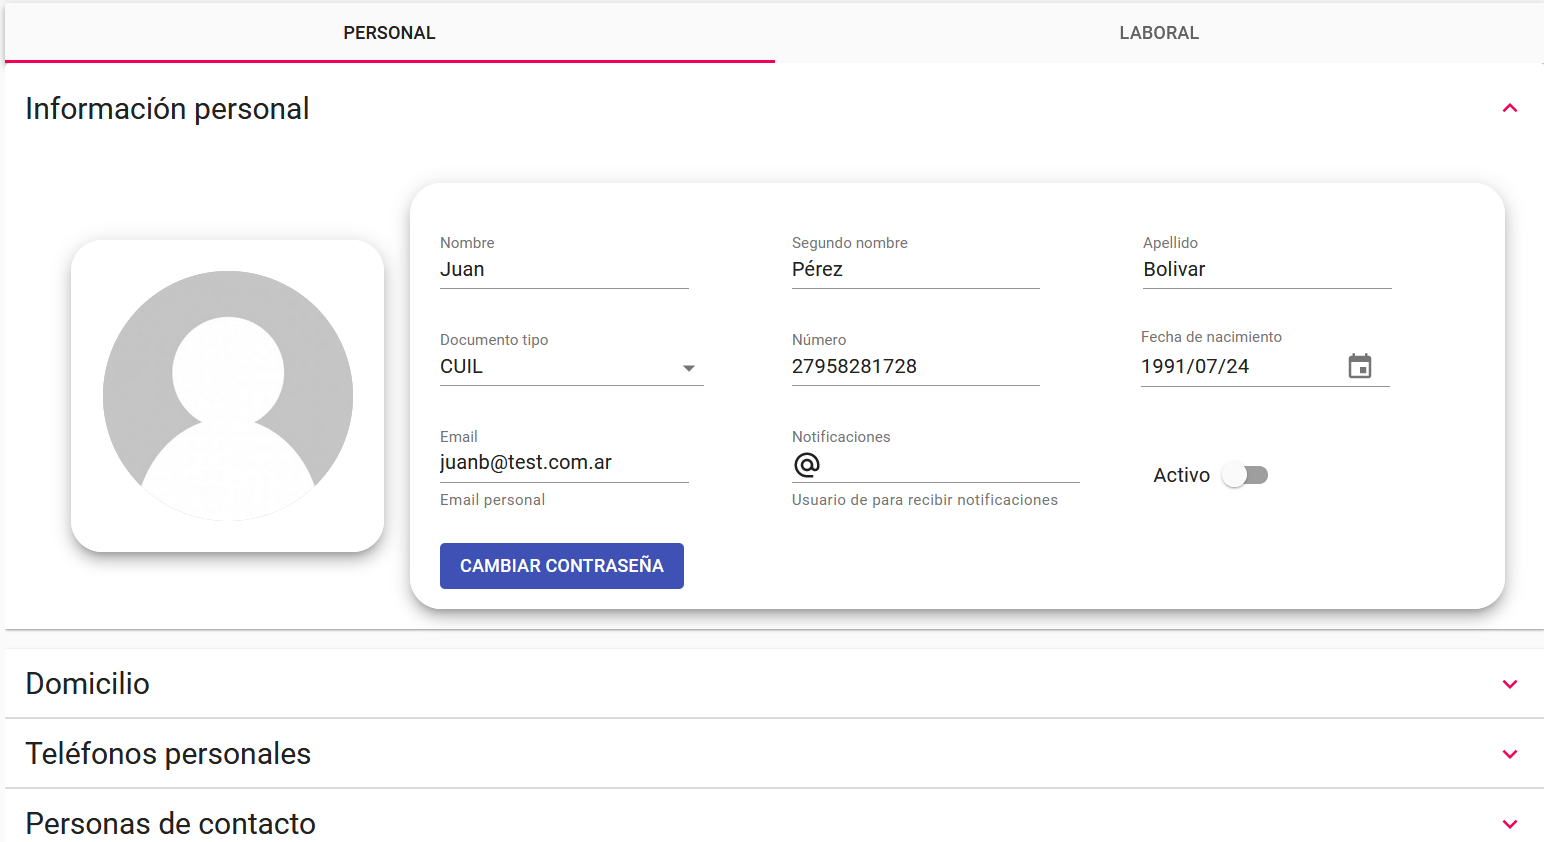Screen dimensions: 1544x842
Task: Focus the Segundo nombre input field
Action: tap(915, 270)
